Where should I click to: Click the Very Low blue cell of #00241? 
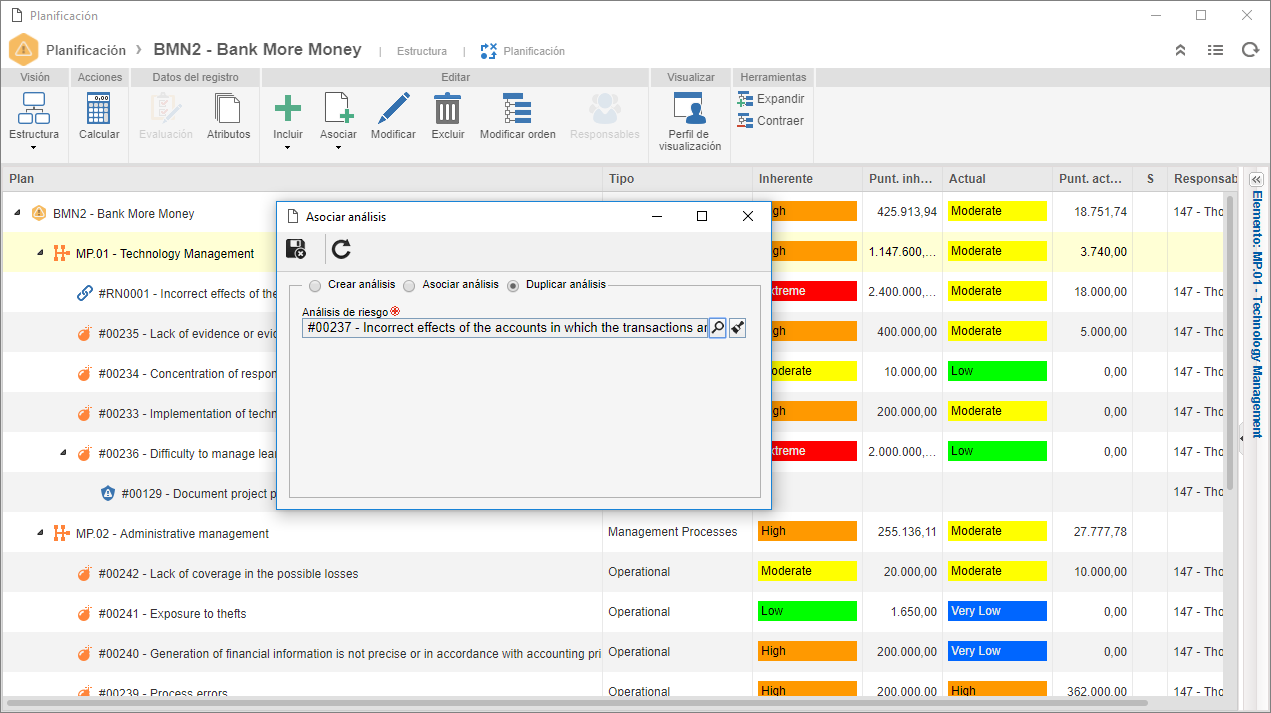997,611
